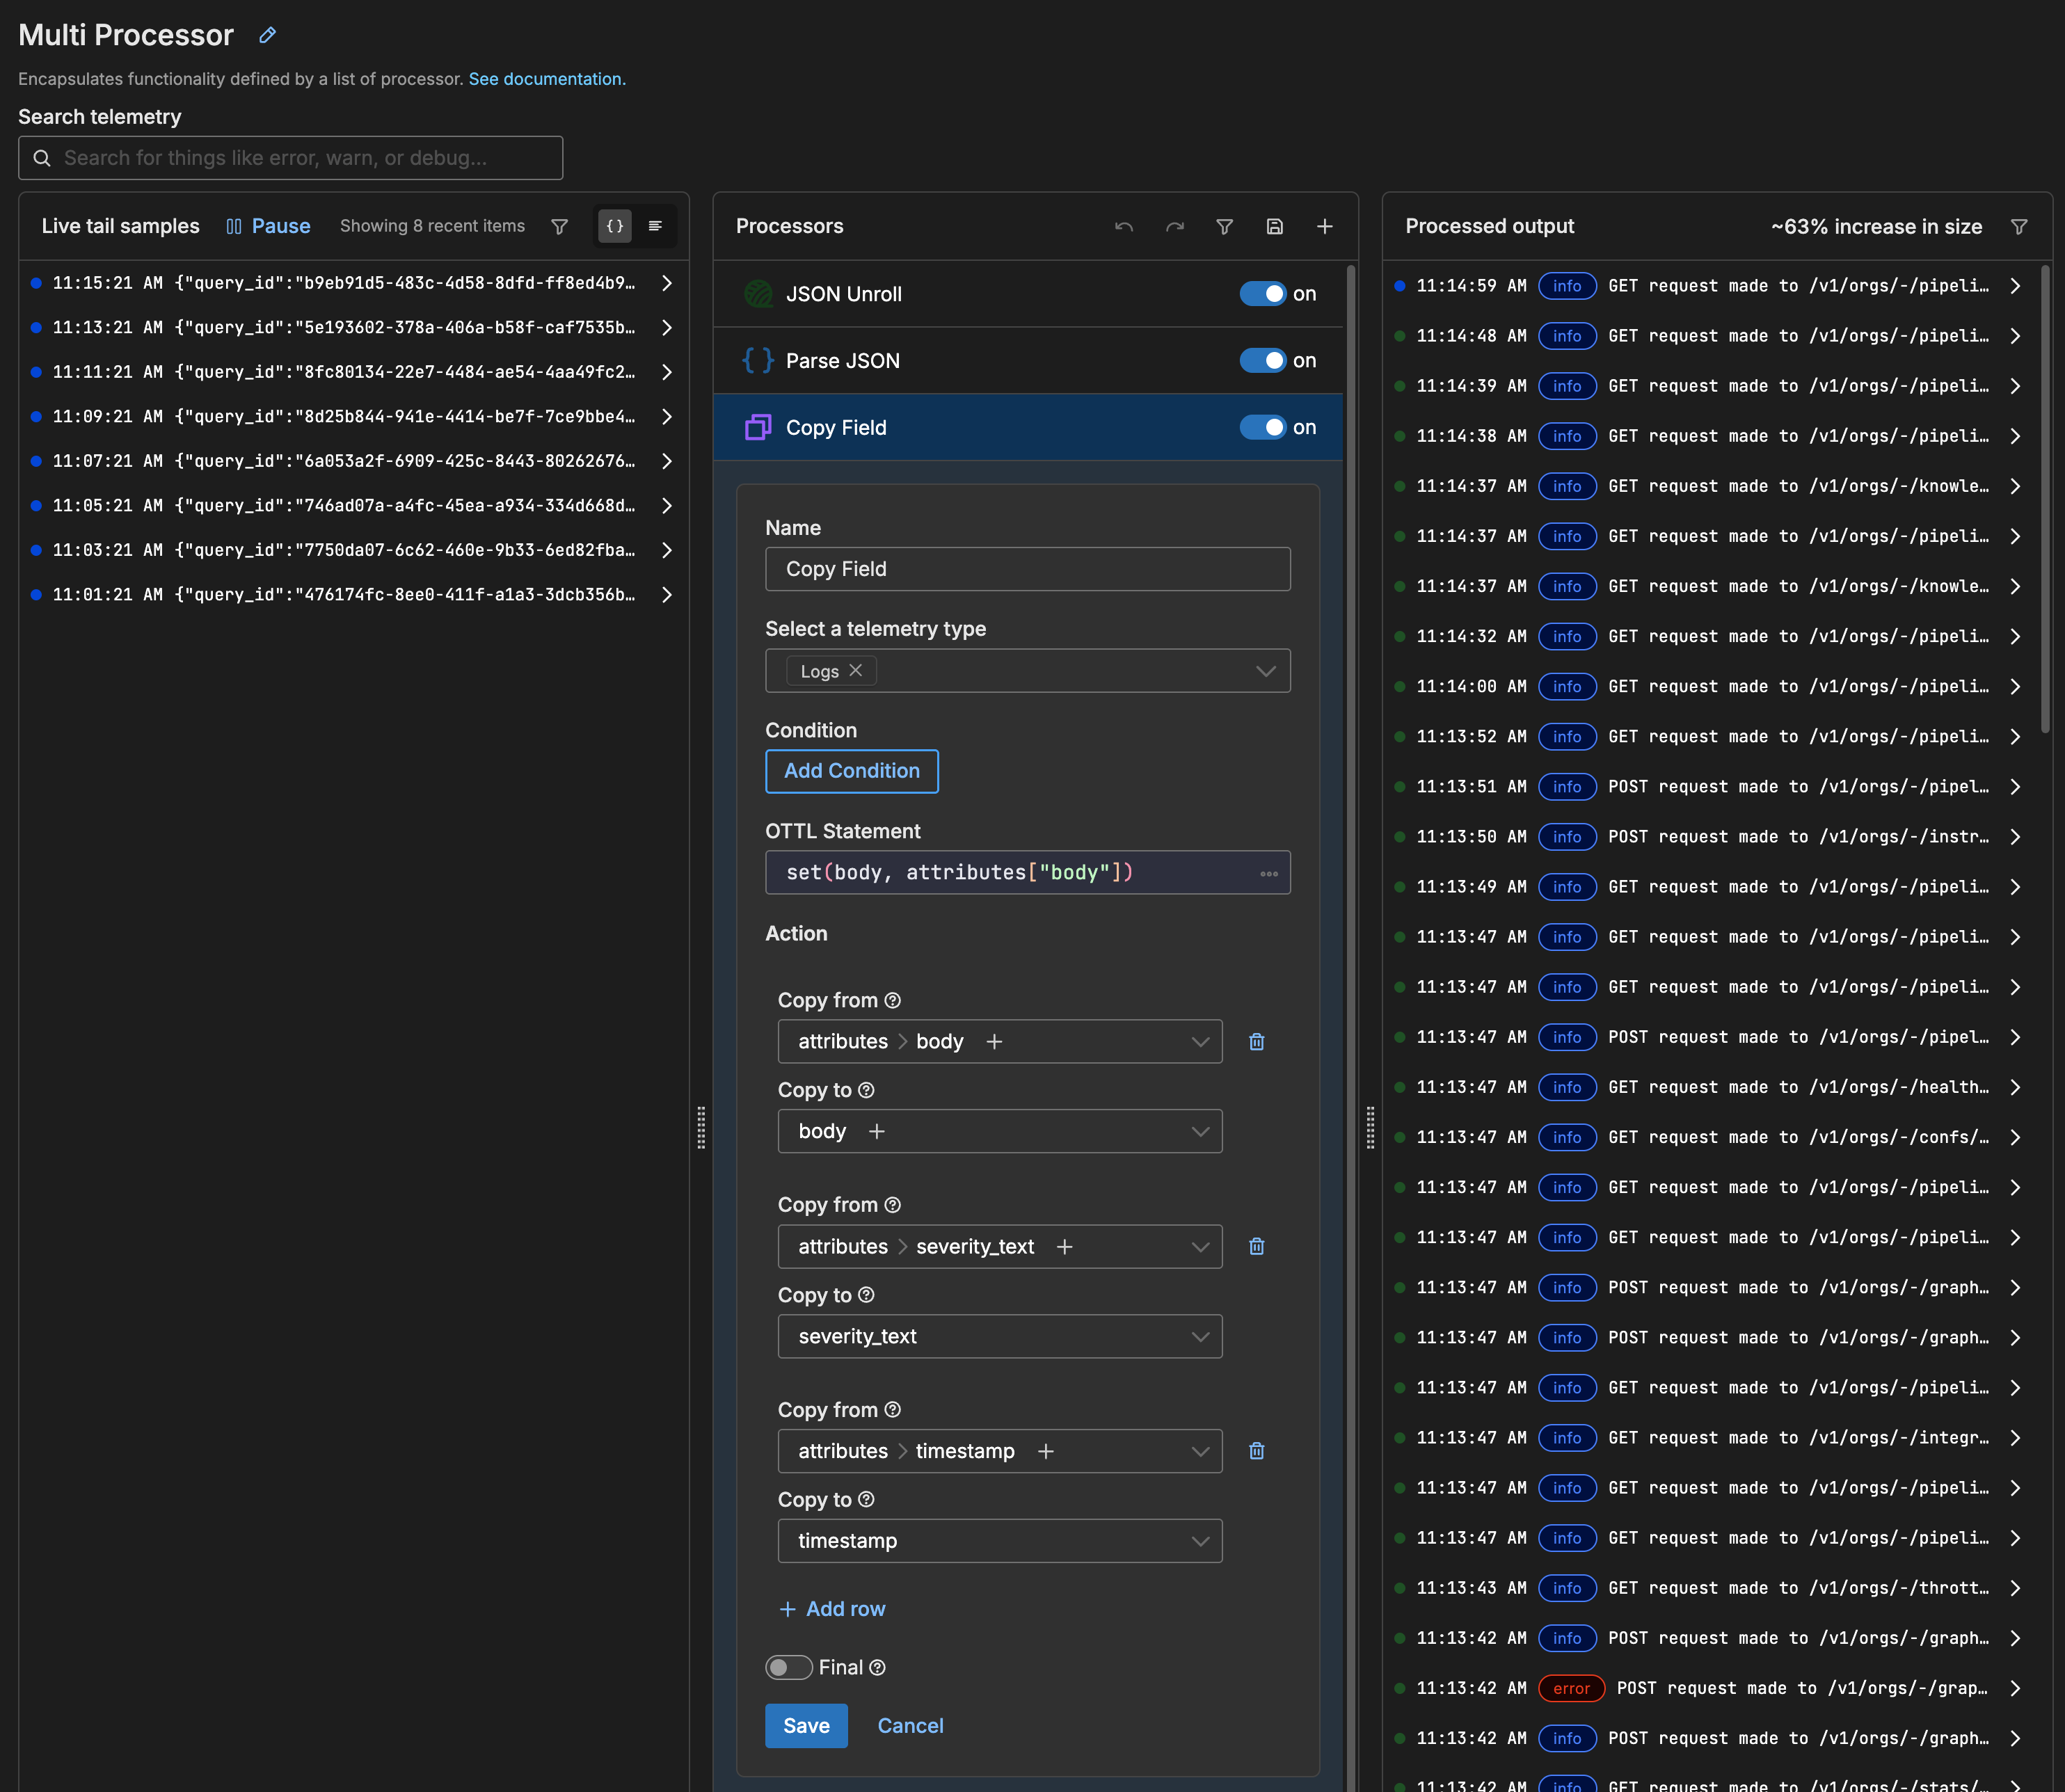The image size is (2065, 1792).
Task: Open the Processed output filter icon
Action: (2019, 226)
